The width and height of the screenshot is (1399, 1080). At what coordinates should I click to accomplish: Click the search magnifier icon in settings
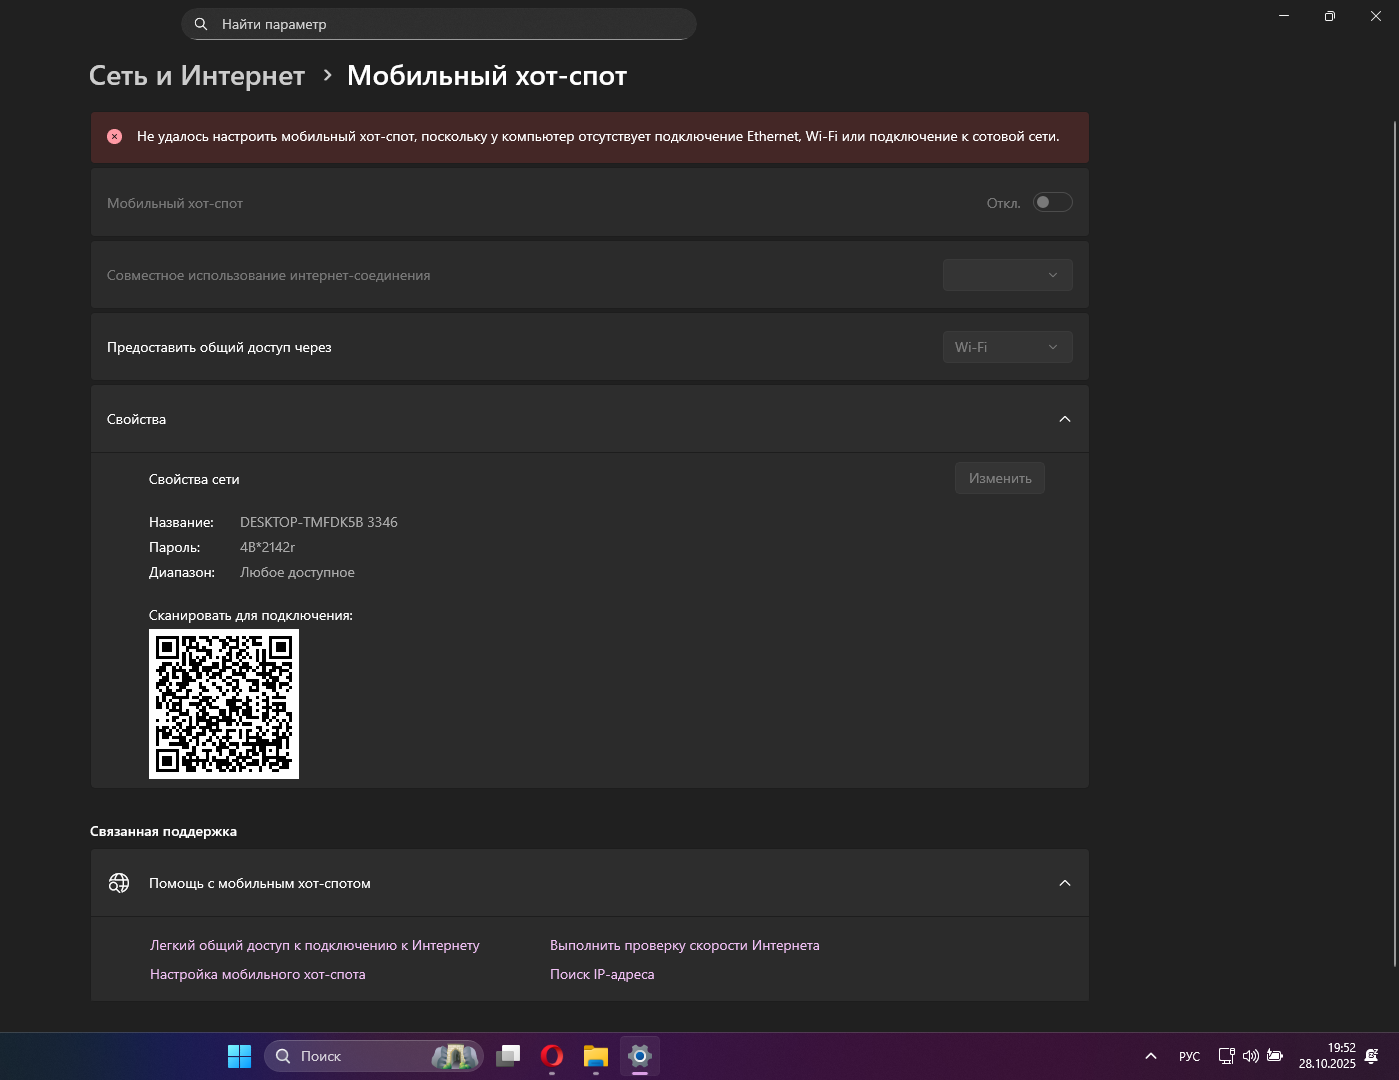point(201,24)
